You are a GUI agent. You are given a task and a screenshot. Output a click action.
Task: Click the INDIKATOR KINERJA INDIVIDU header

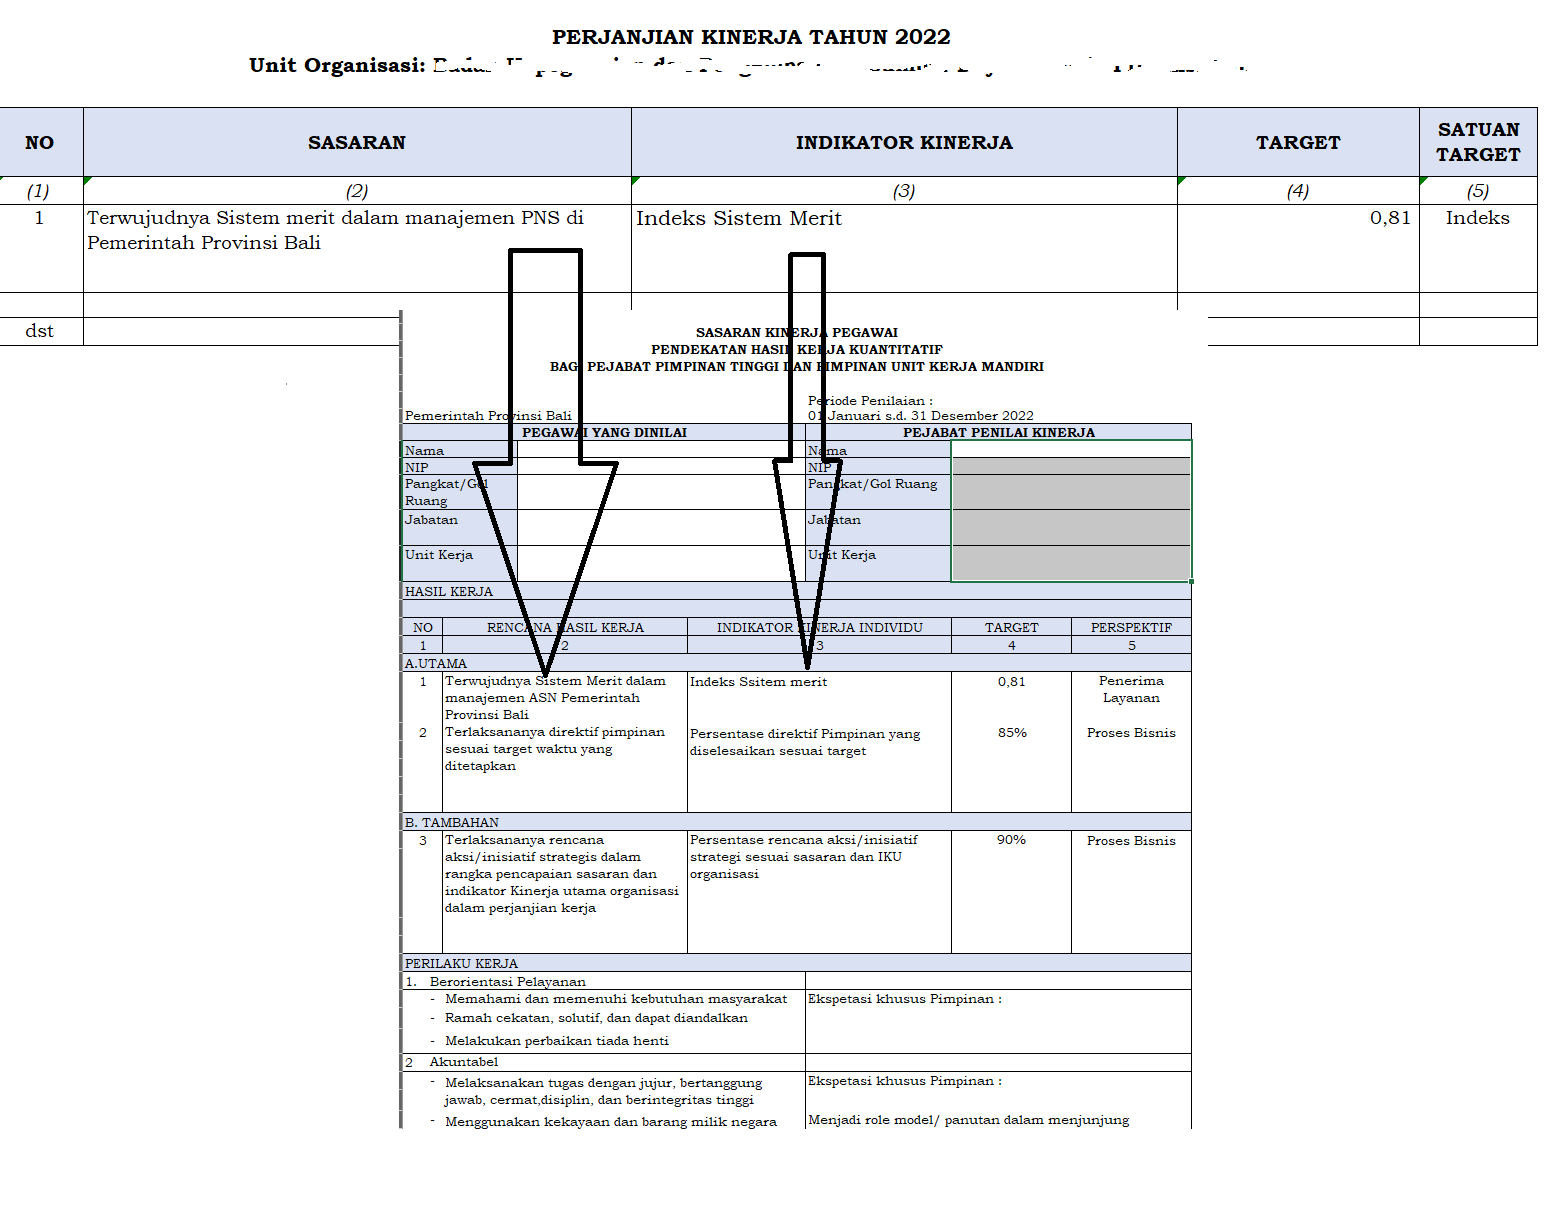click(x=820, y=627)
